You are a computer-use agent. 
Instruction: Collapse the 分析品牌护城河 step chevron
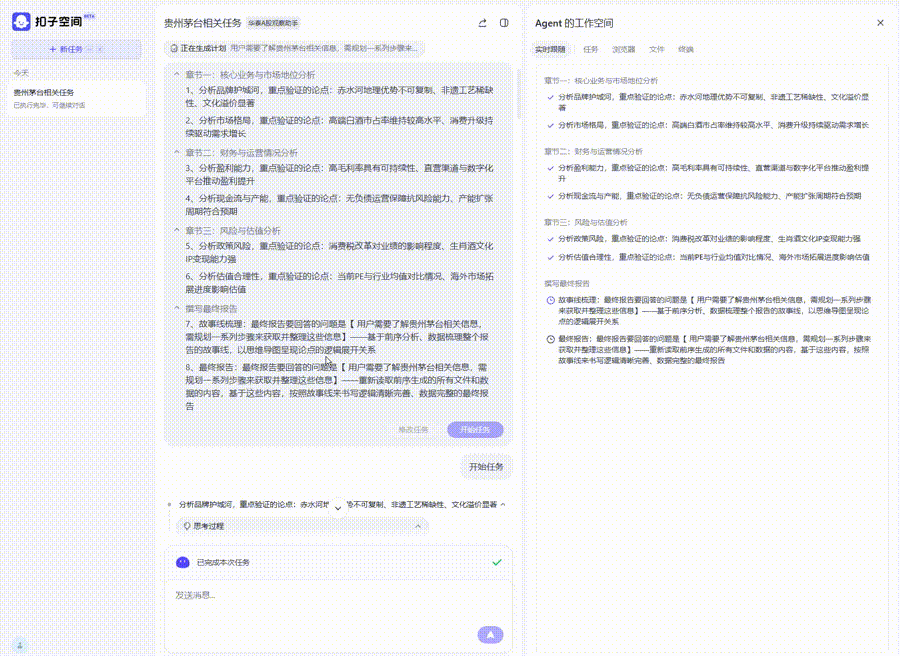pos(503,504)
